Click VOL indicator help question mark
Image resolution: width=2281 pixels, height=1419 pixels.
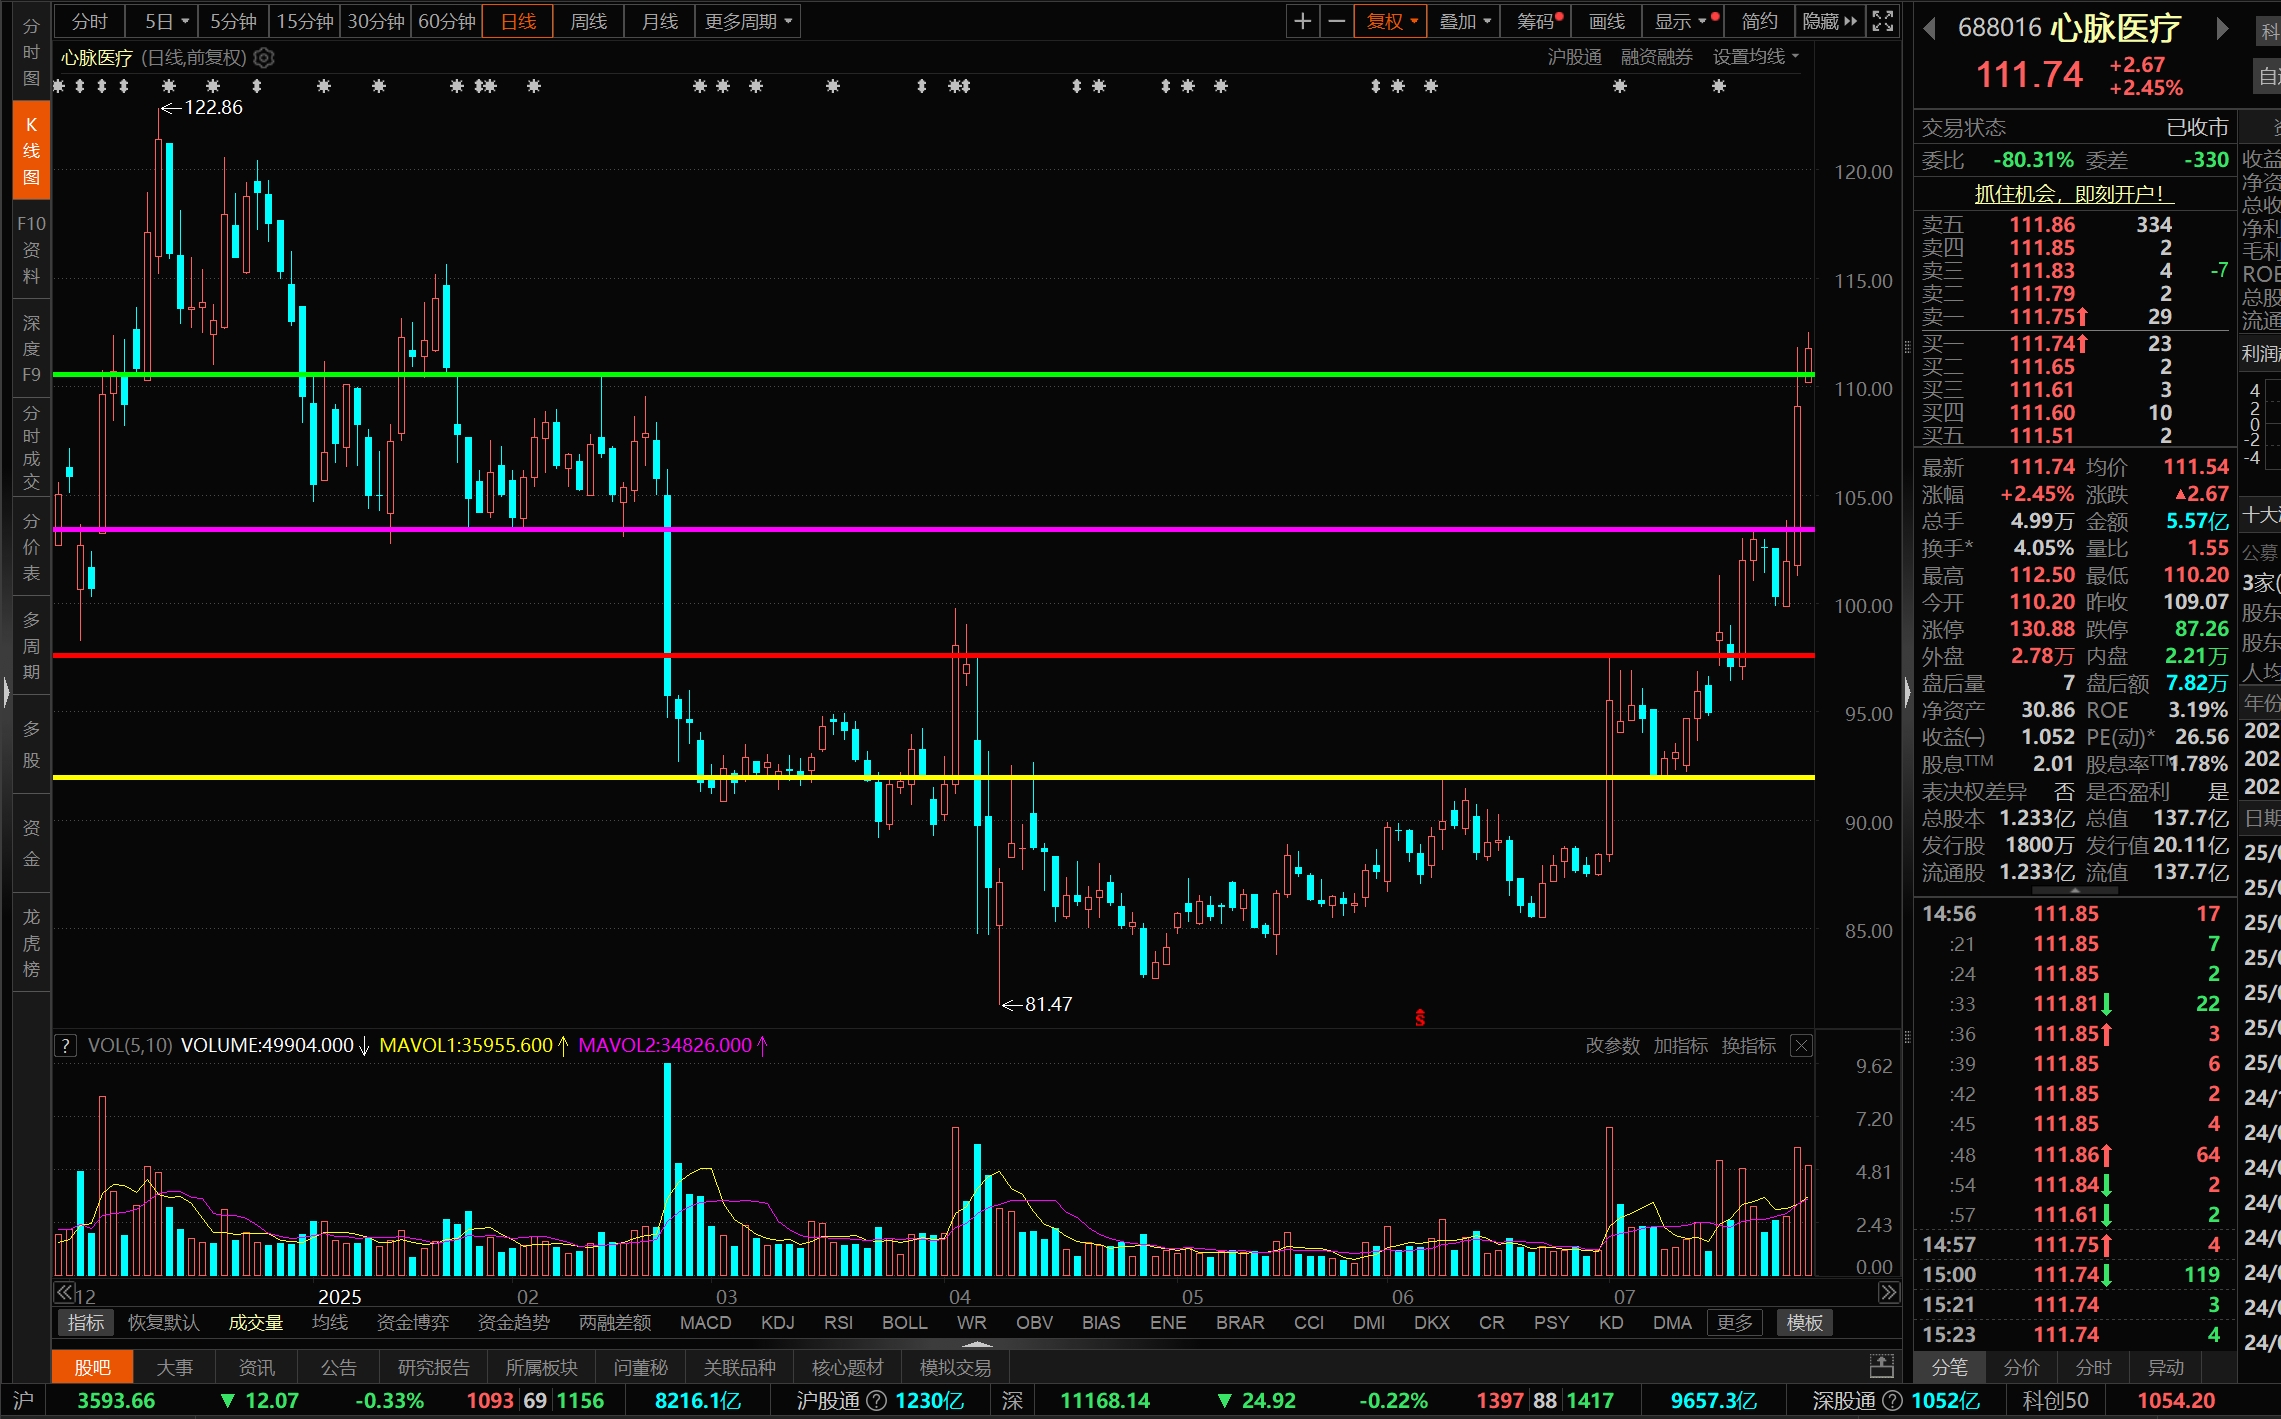point(65,1046)
